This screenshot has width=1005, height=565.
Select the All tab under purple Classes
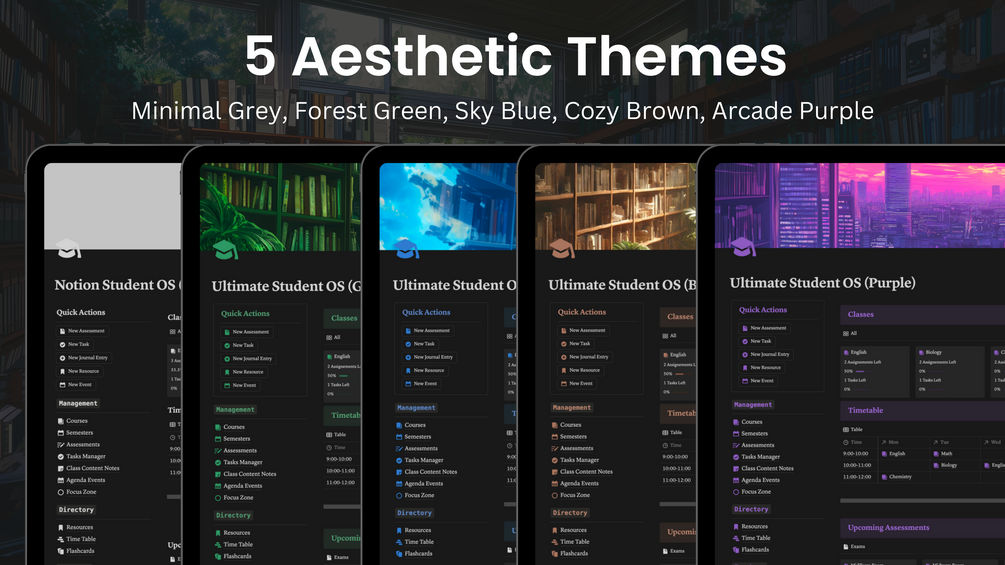coord(850,333)
